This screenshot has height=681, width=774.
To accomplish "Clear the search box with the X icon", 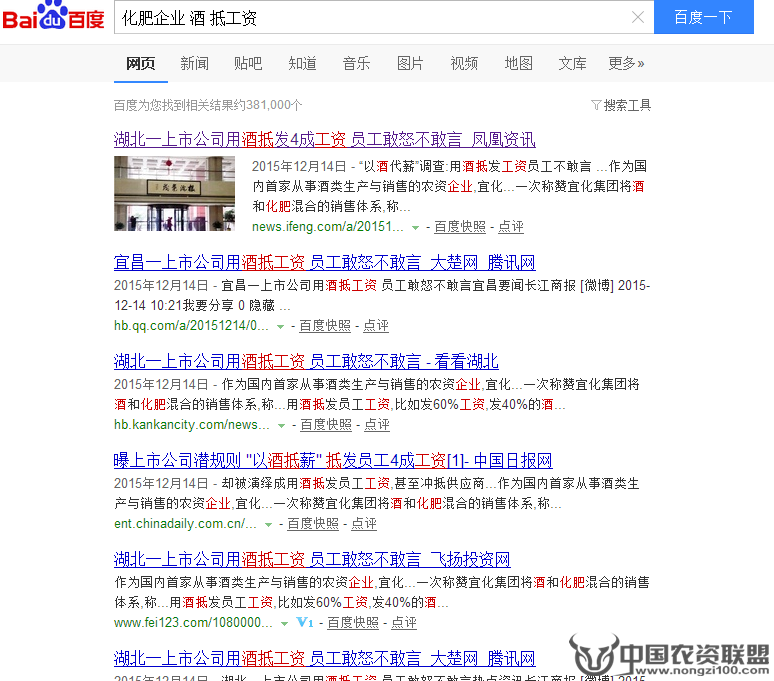I will point(638,18).
